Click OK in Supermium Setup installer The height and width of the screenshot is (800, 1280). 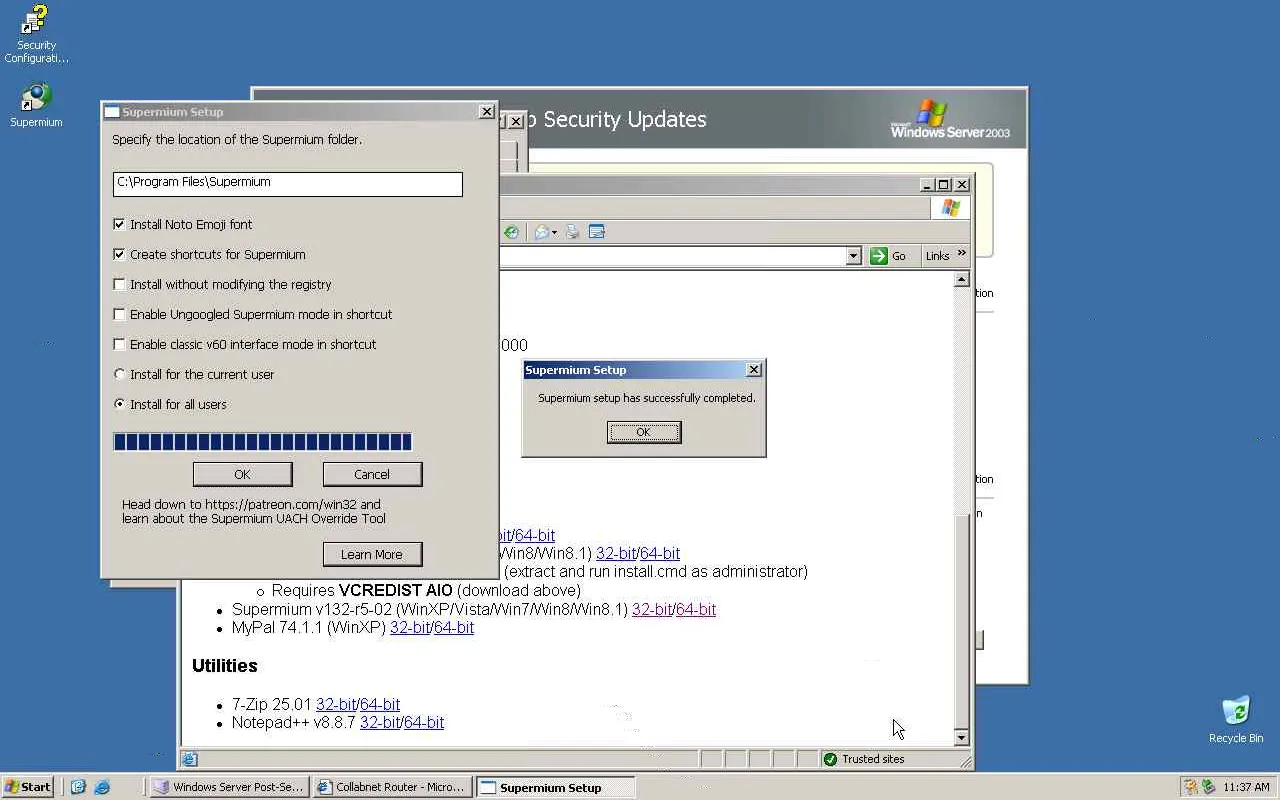[242, 474]
